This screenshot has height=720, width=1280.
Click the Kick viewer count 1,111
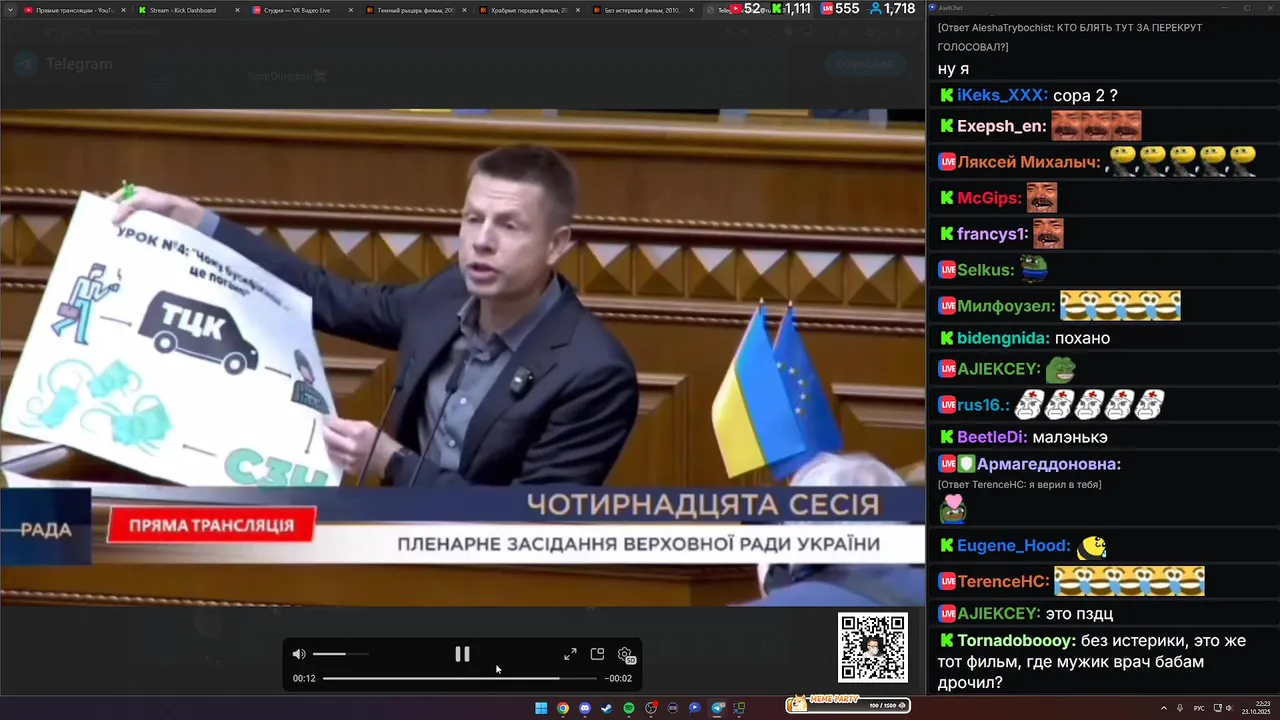tap(789, 9)
